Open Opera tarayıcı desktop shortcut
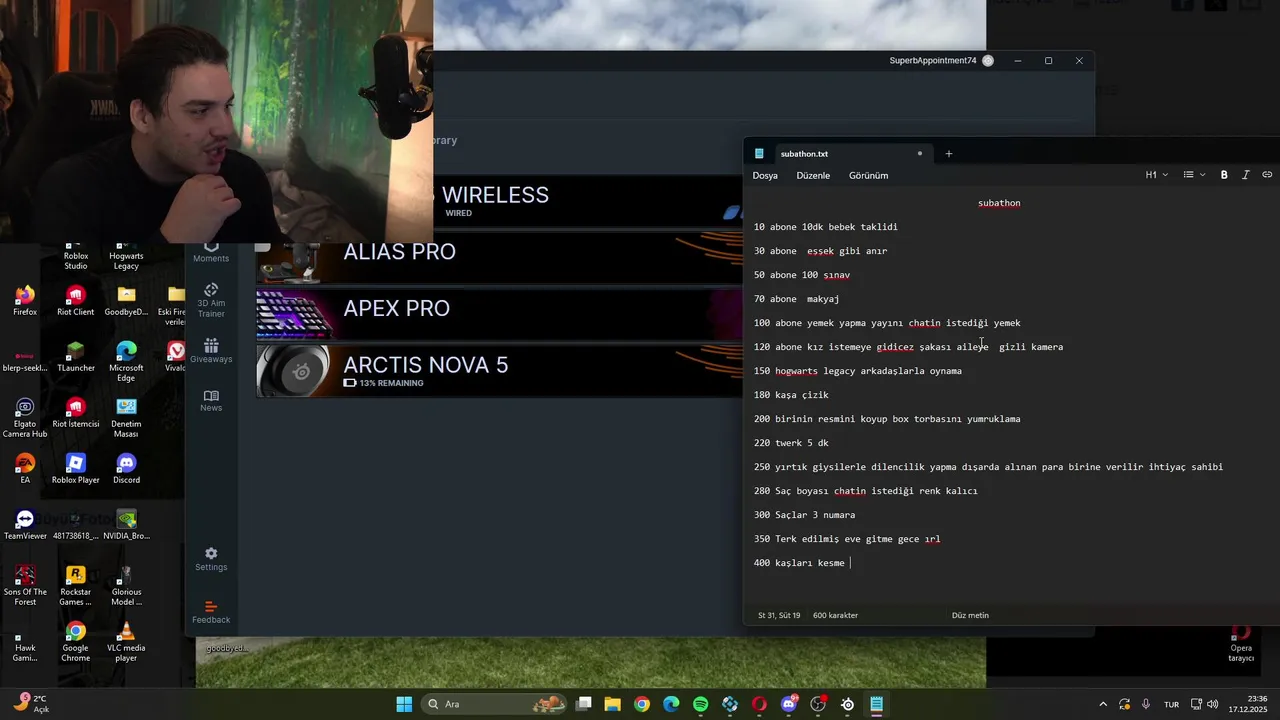 (x=1241, y=642)
